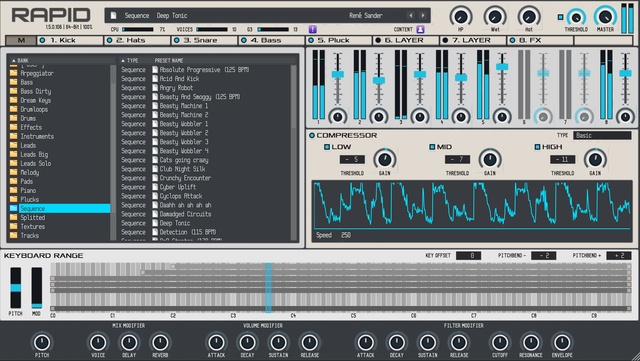Toggle the HIGH band checkbox
This screenshot has height=361, width=640.
click(537, 147)
